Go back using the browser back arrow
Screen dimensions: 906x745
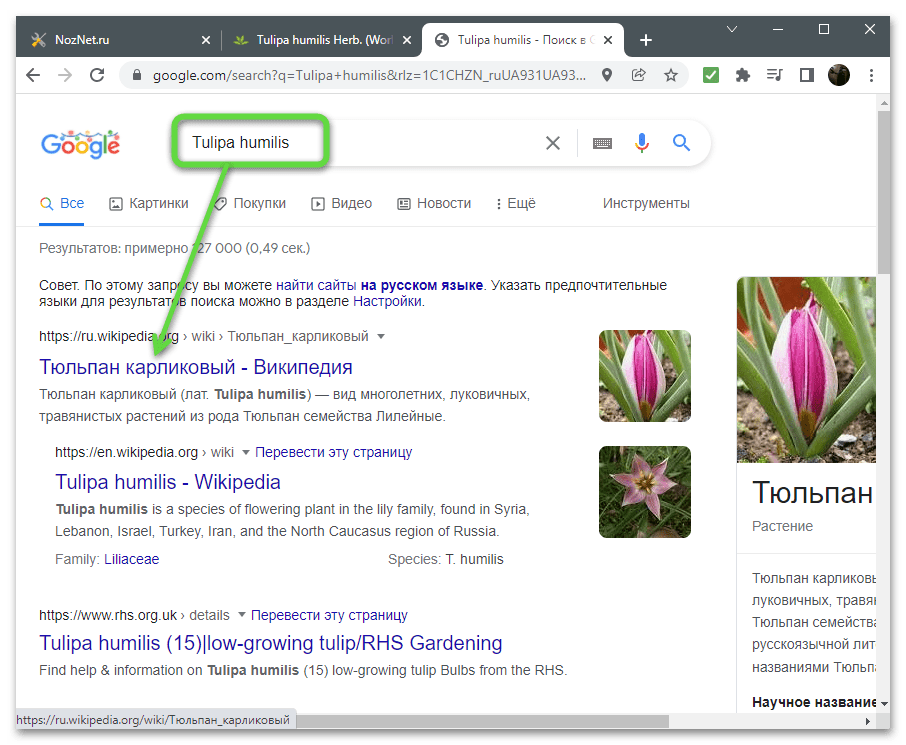tap(34, 75)
